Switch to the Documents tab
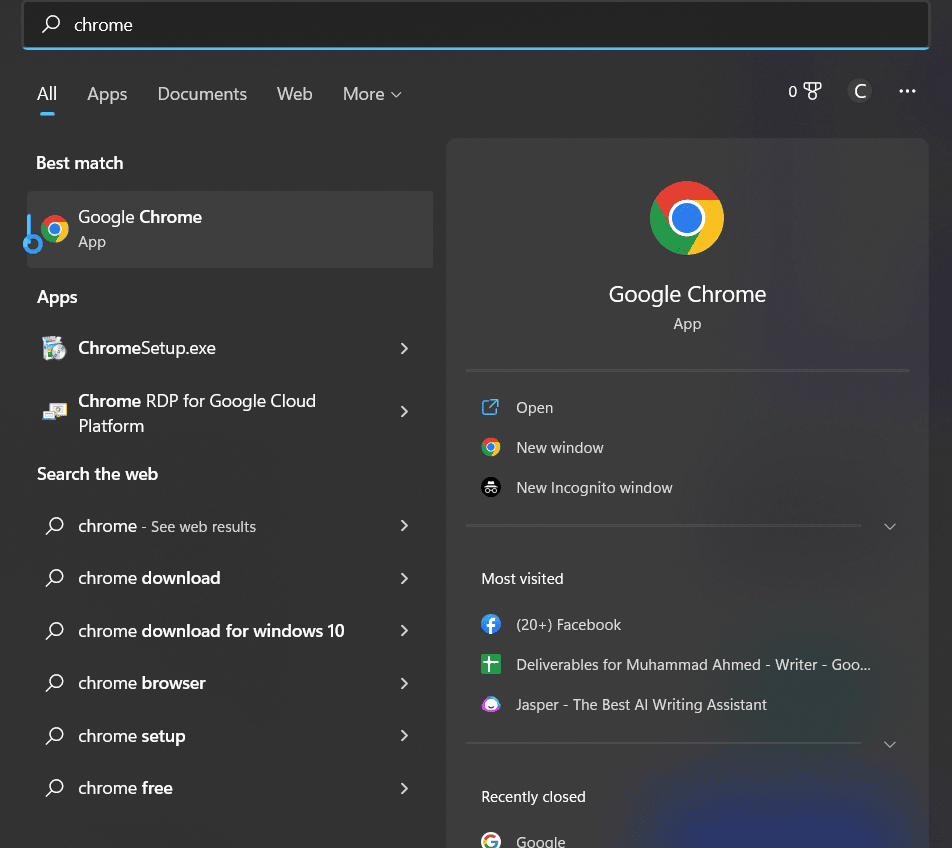The image size is (952, 848). (x=202, y=94)
